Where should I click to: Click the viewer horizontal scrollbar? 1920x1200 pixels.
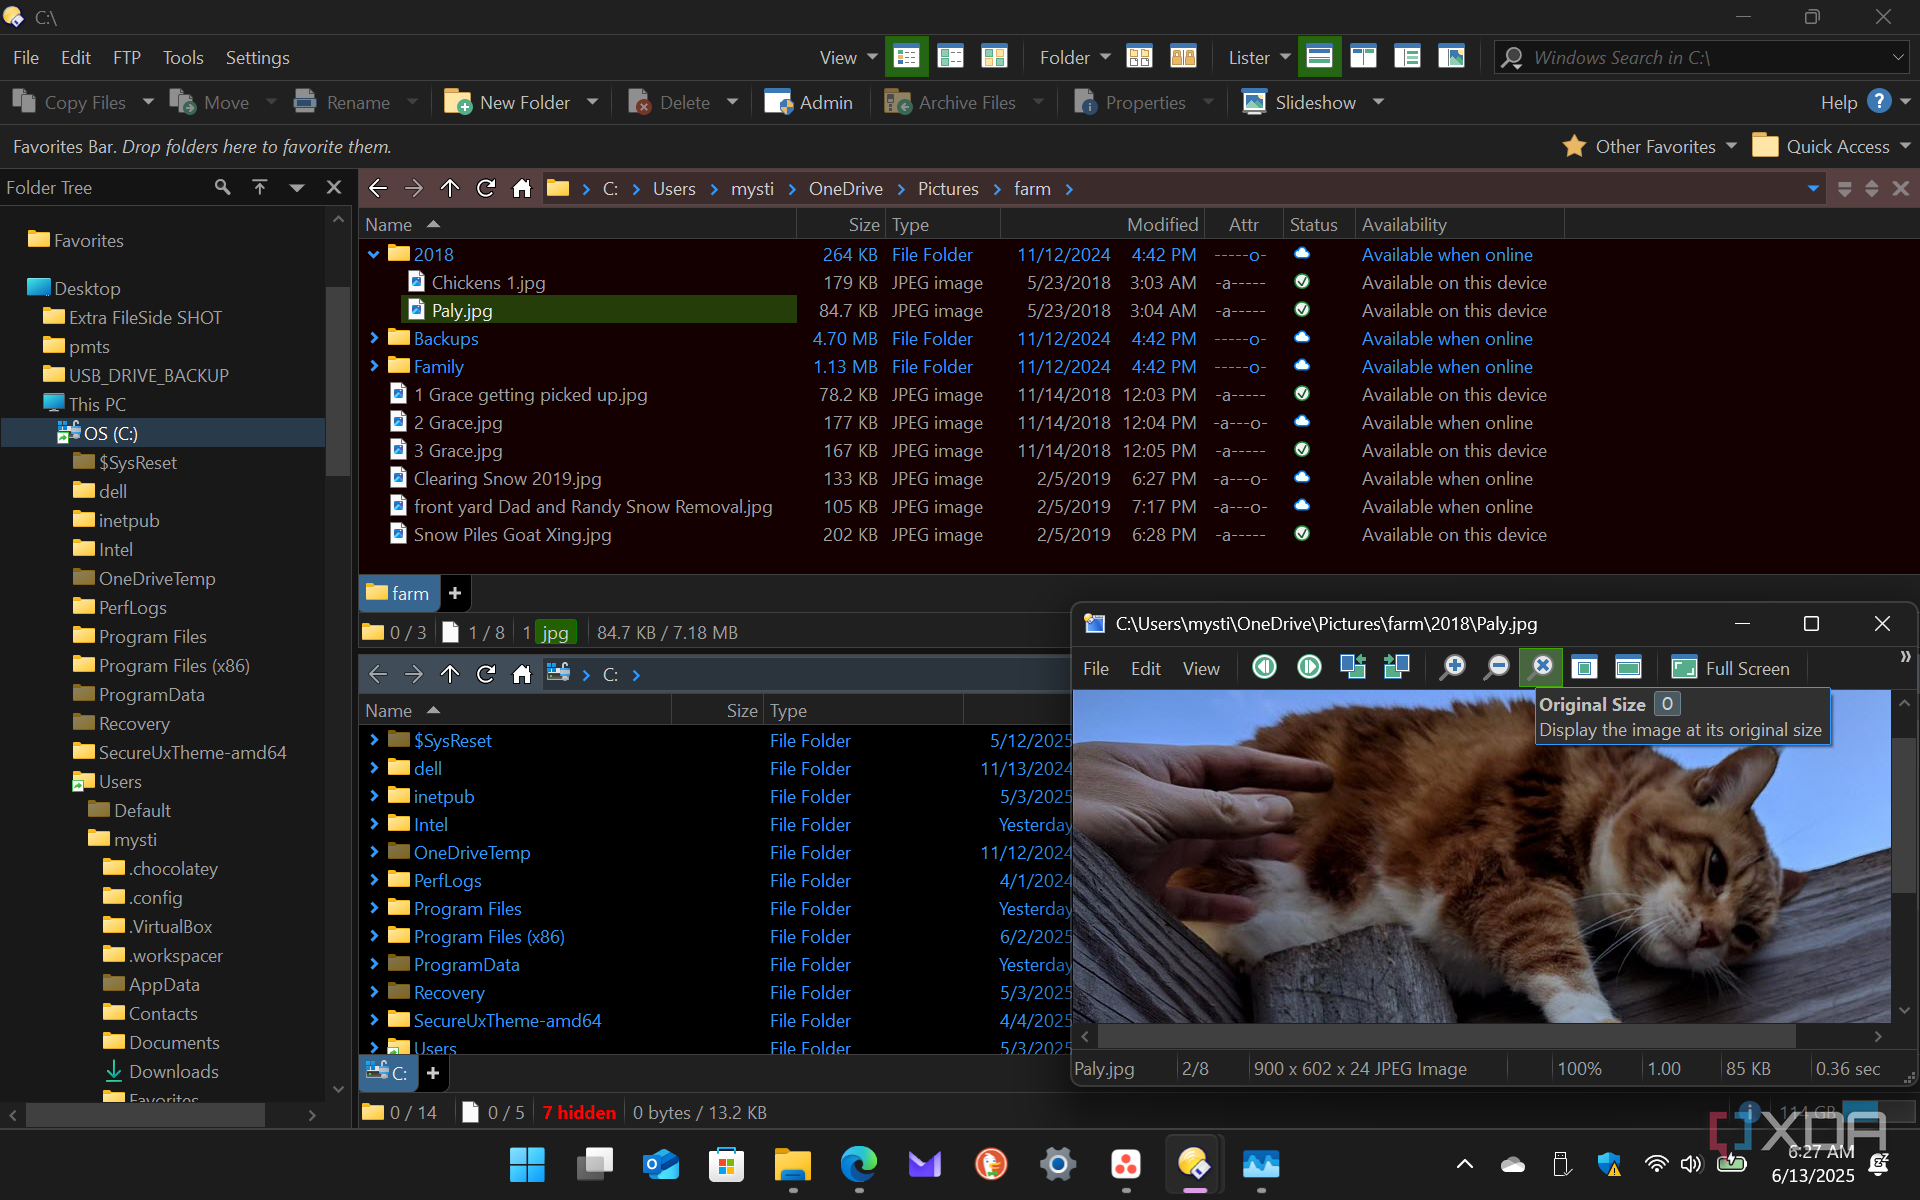click(1447, 1036)
